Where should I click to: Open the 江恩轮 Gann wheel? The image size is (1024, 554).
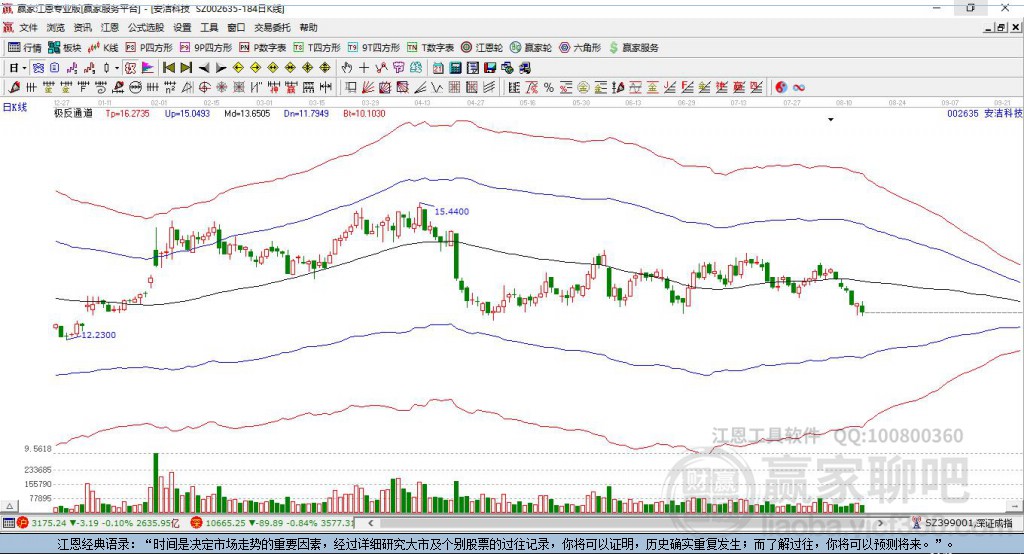point(482,48)
